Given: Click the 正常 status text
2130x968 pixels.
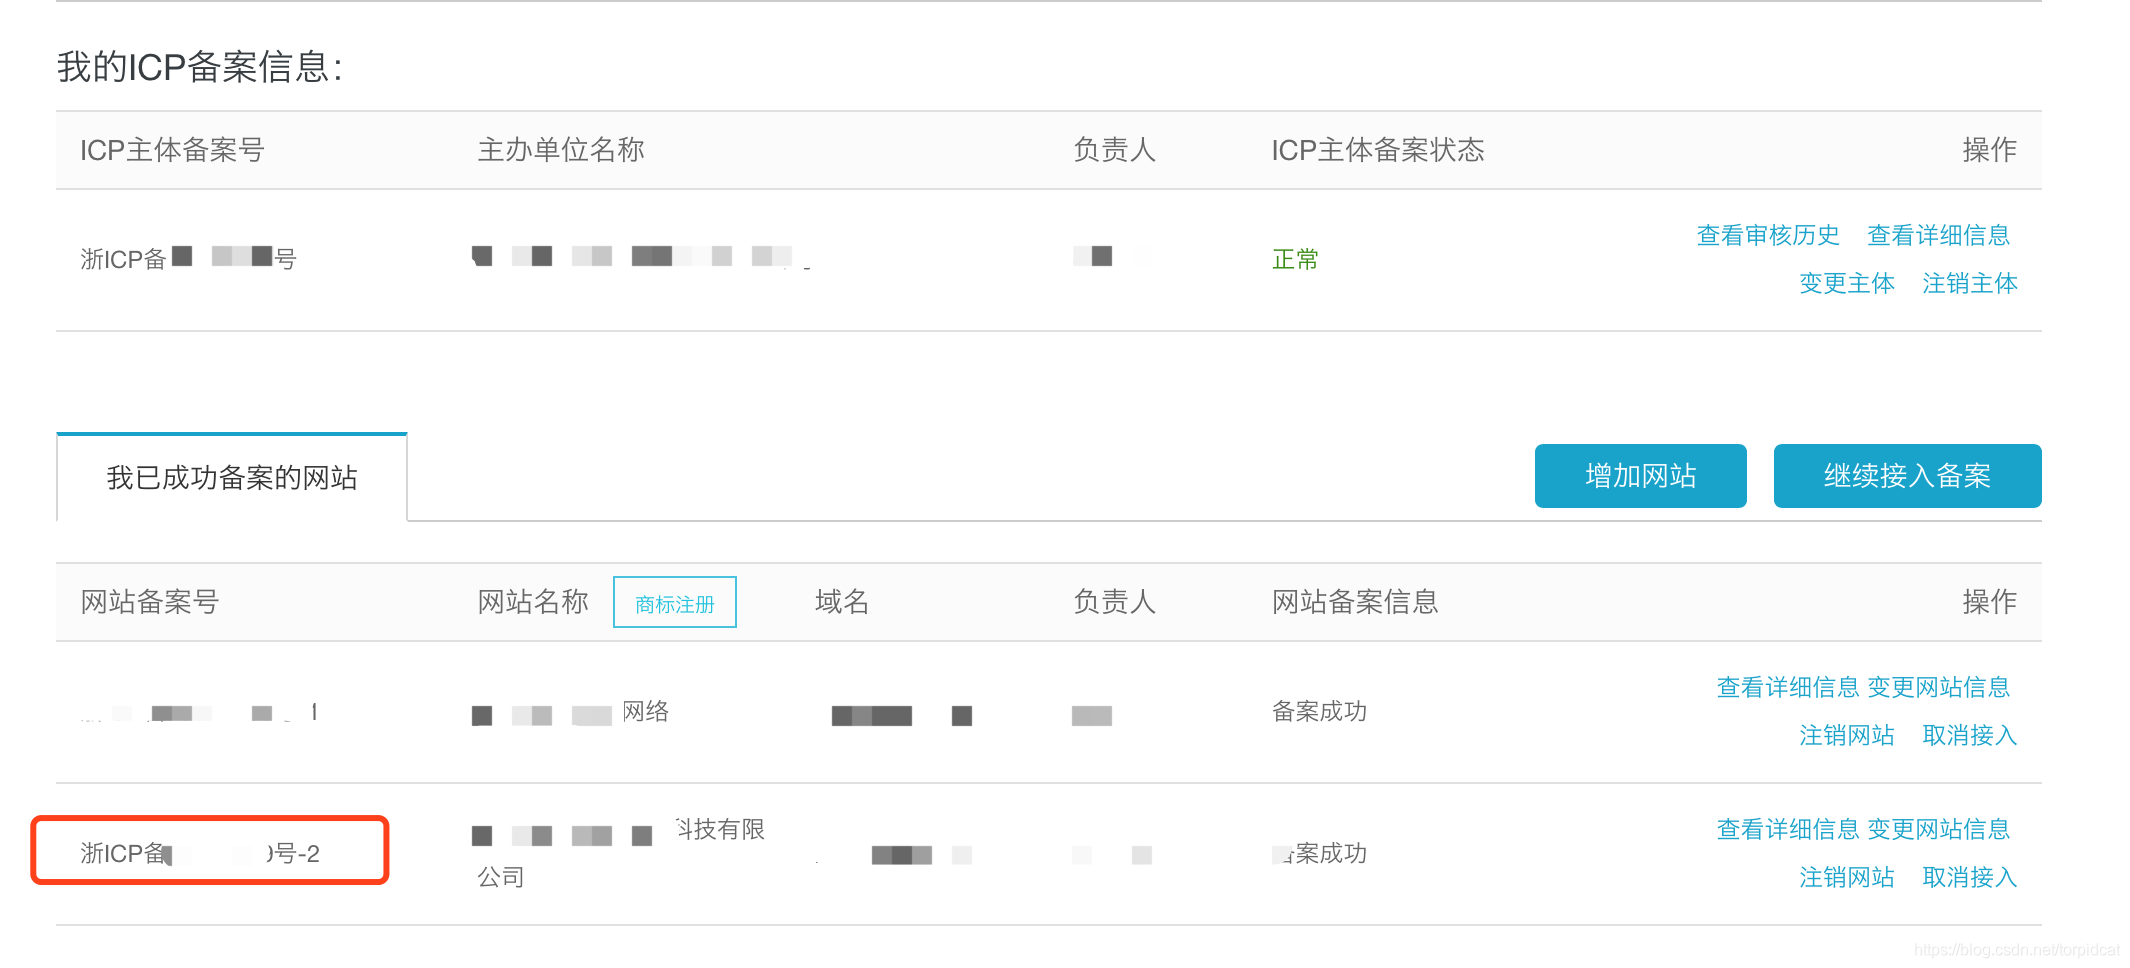Looking at the screenshot, I should point(1295,259).
